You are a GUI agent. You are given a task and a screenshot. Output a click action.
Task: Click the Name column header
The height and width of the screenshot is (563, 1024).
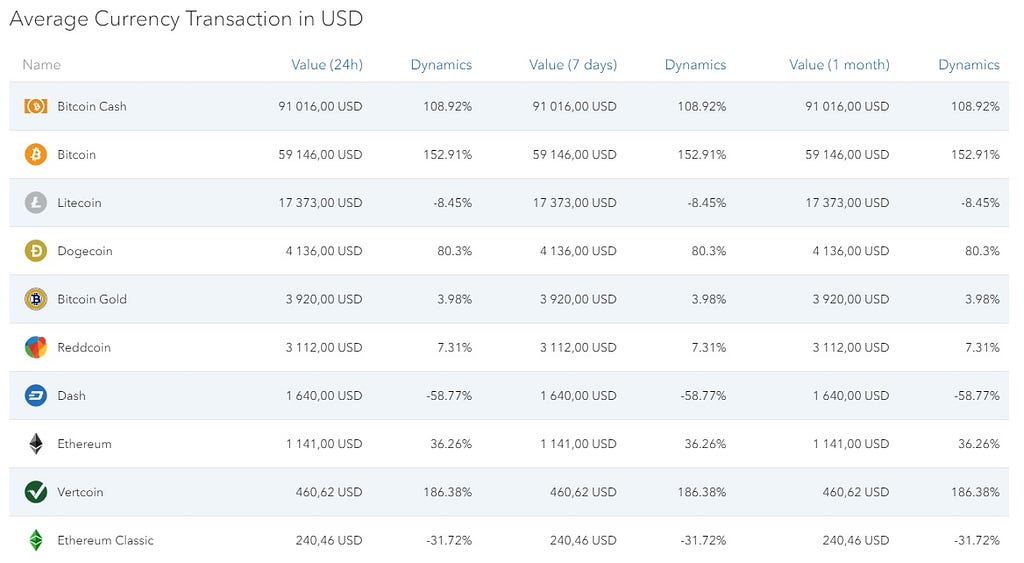click(41, 65)
